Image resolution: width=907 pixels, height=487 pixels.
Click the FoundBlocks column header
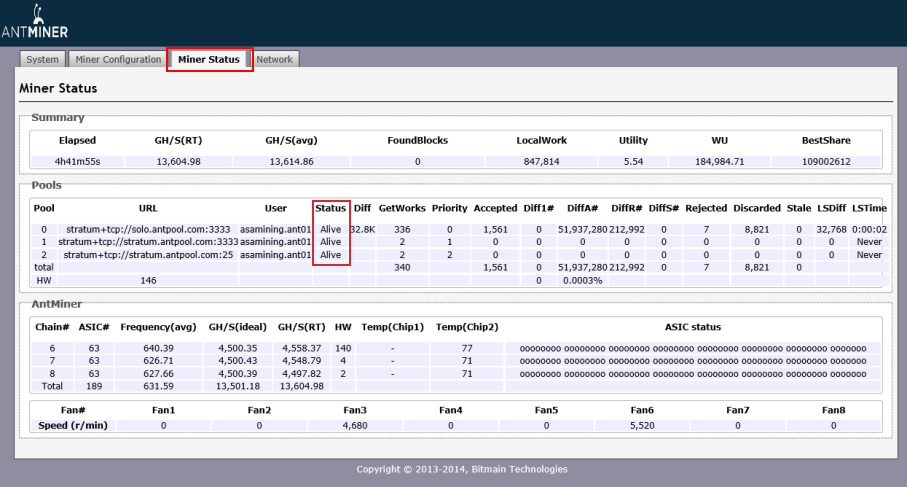pyautogui.click(x=418, y=141)
